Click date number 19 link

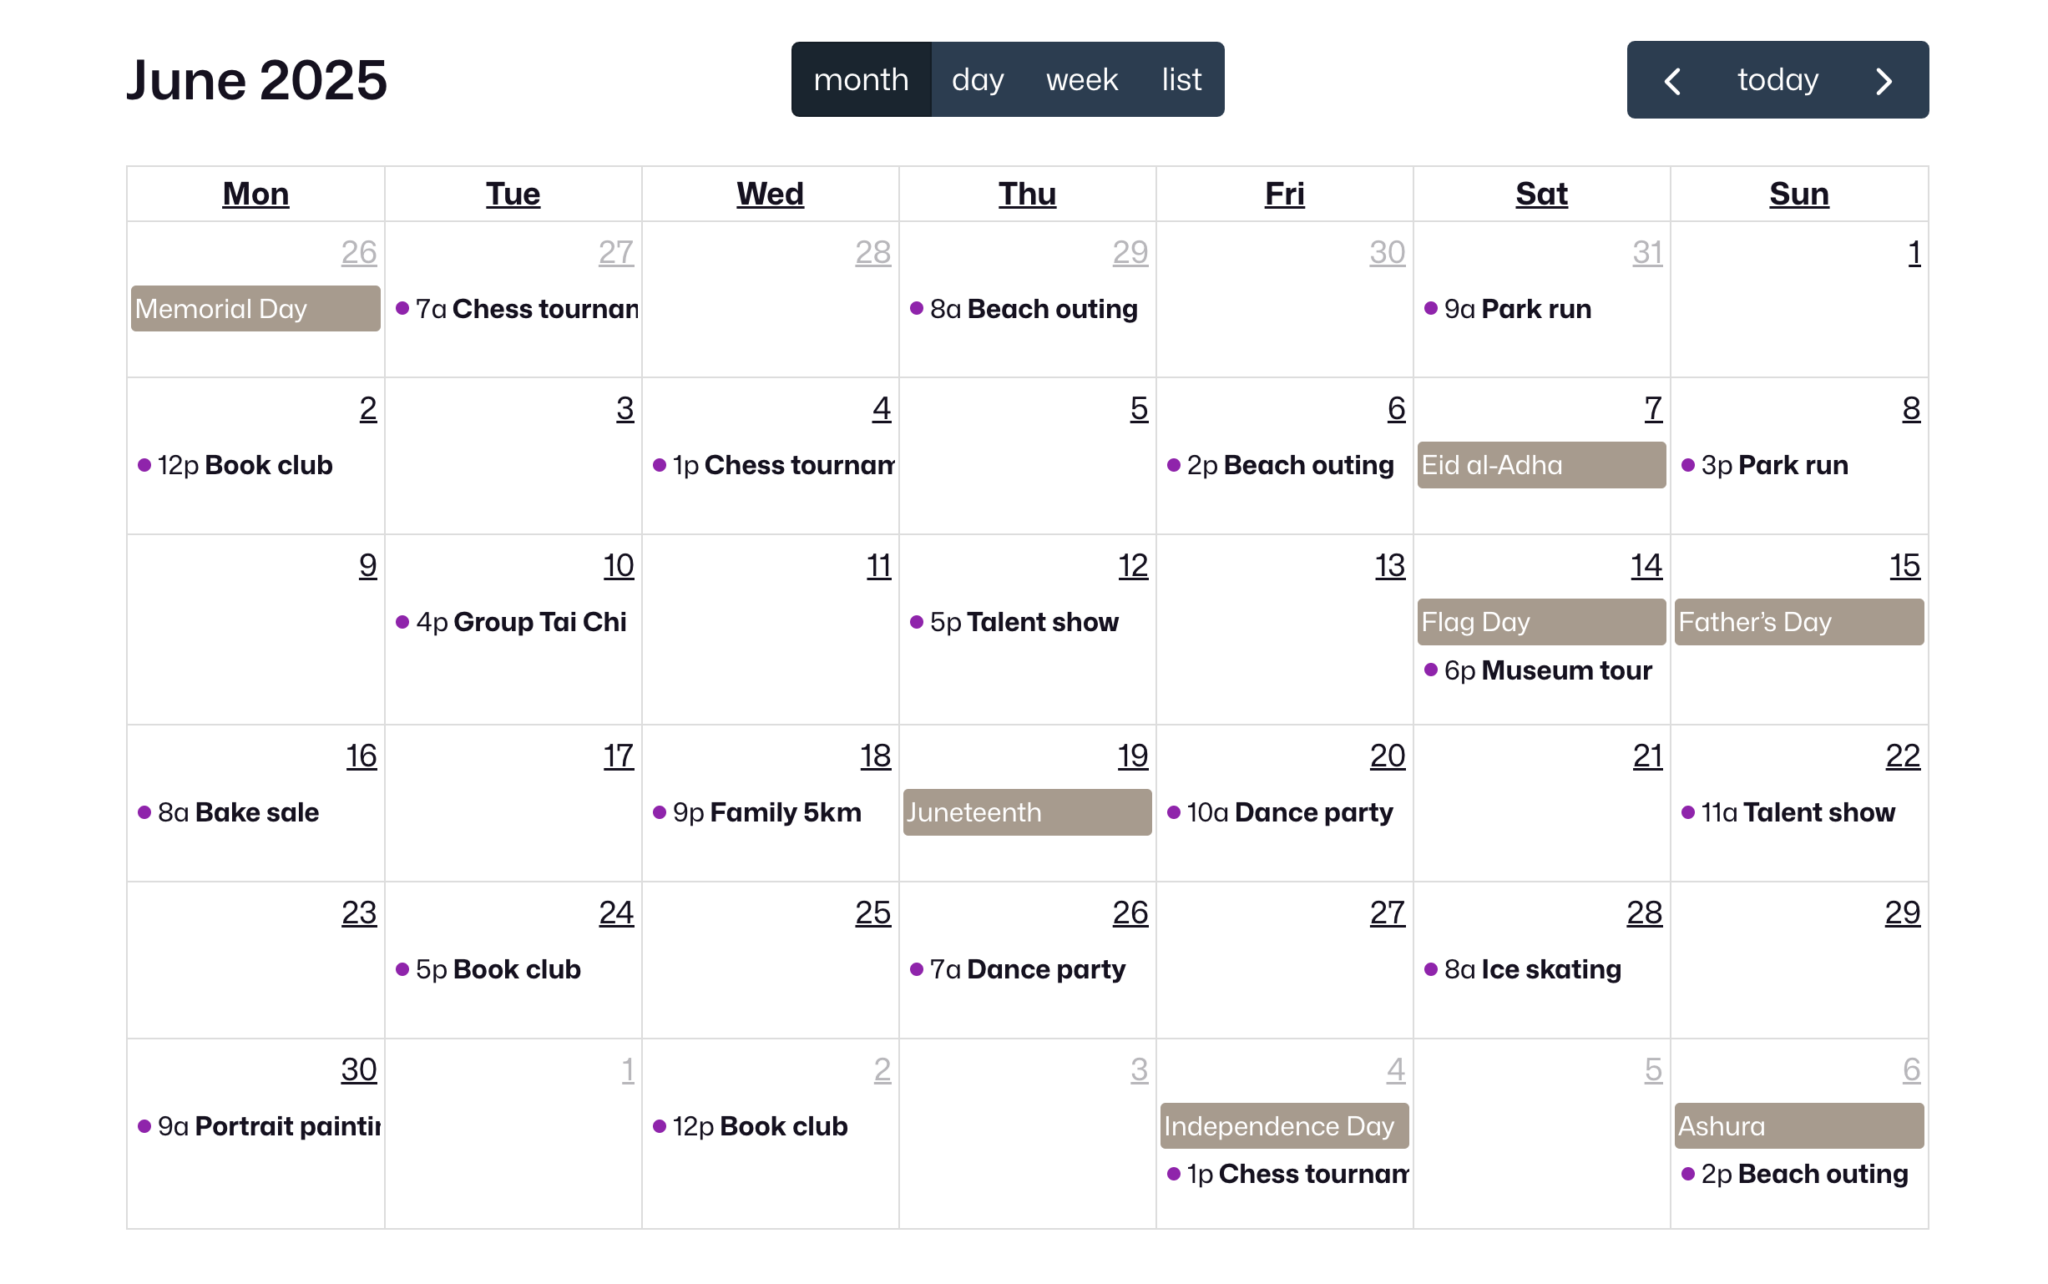pyautogui.click(x=1132, y=756)
